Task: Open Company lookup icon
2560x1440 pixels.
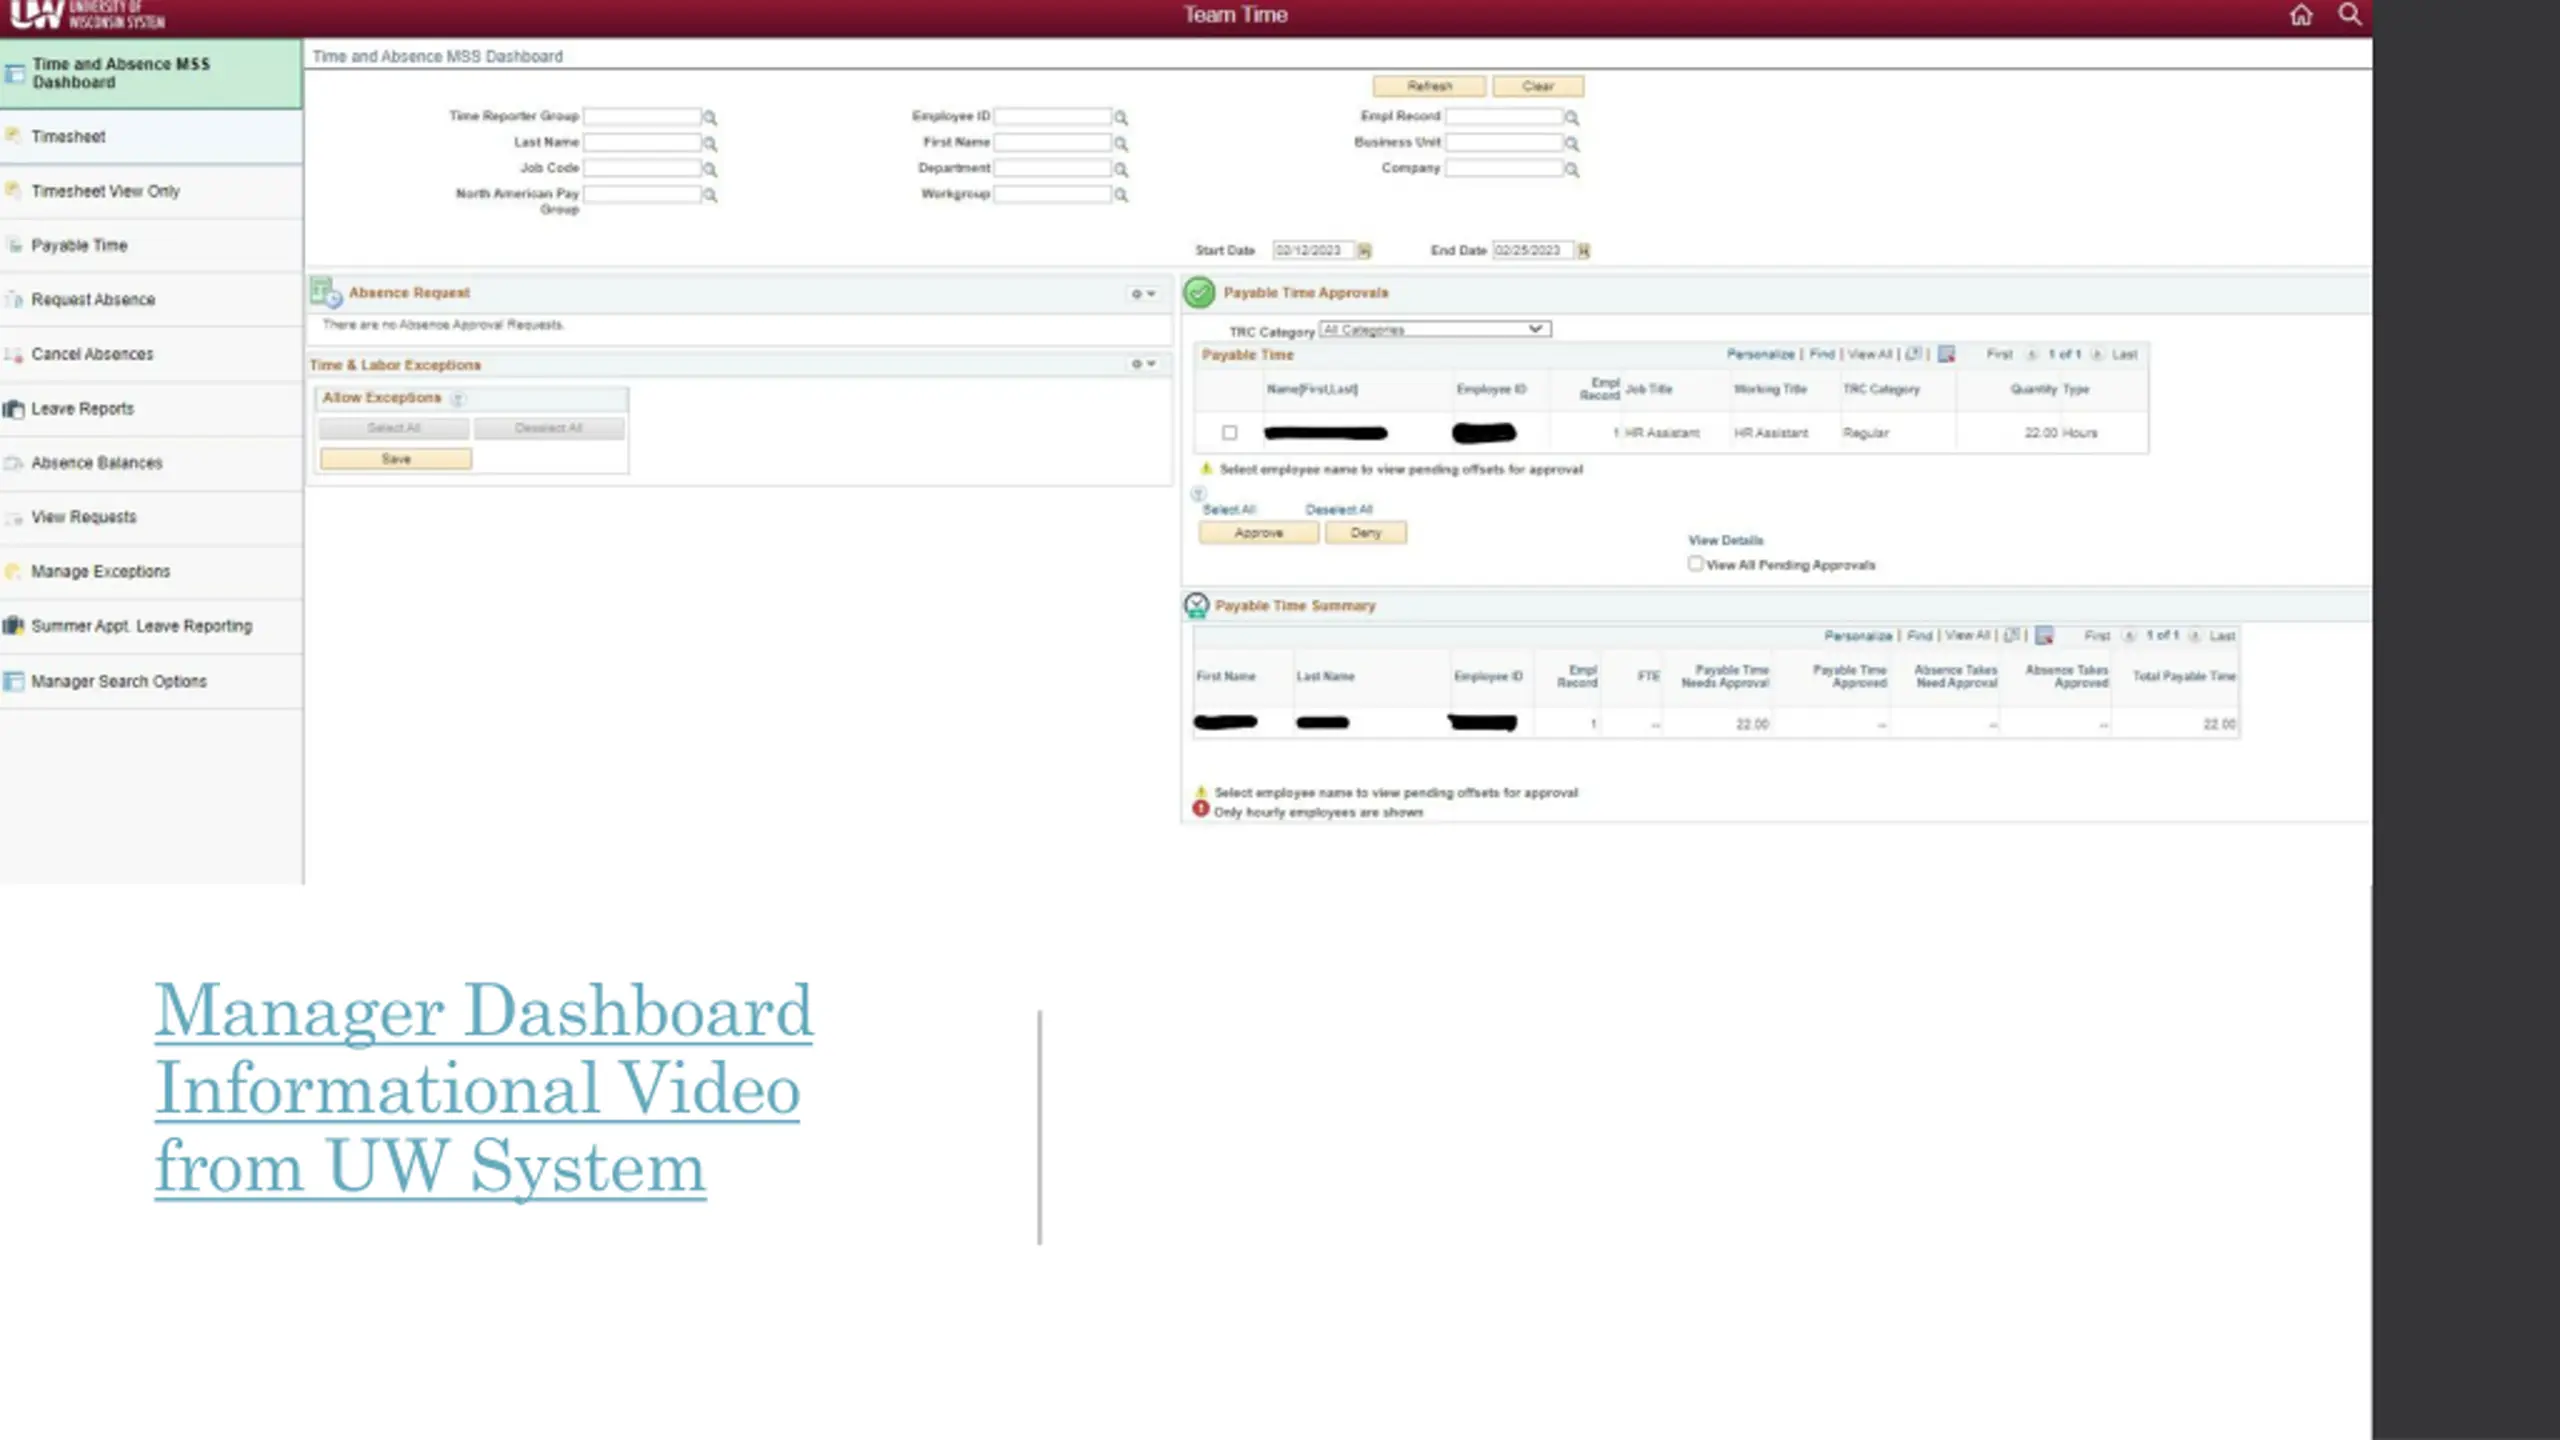Action: pos(1572,170)
